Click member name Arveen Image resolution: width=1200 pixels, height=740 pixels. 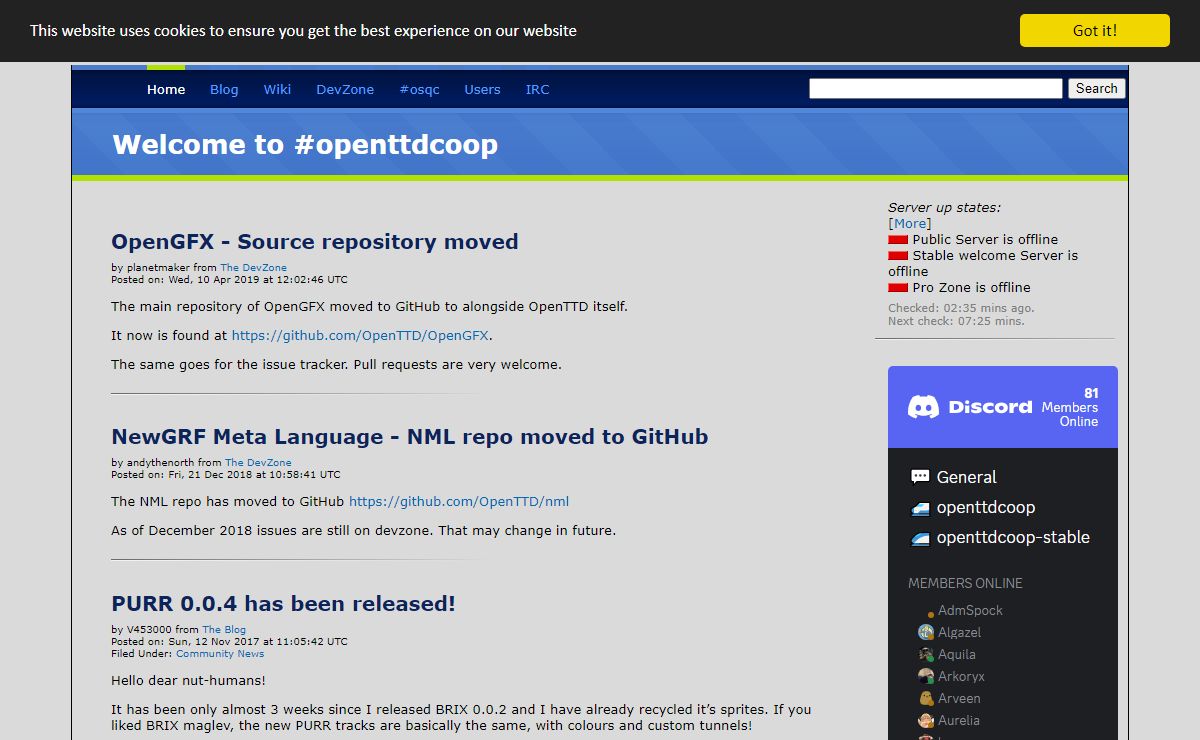[x=959, y=698]
